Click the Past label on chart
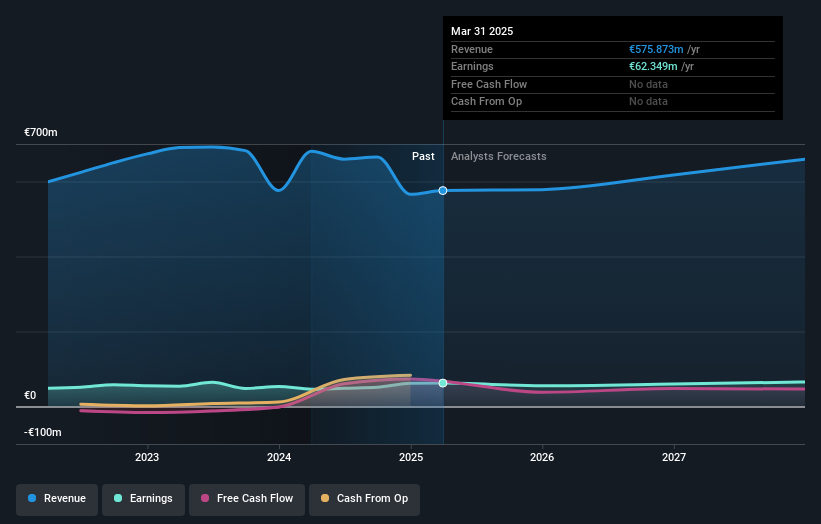Viewport: 821px width, 524px height. click(423, 157)
